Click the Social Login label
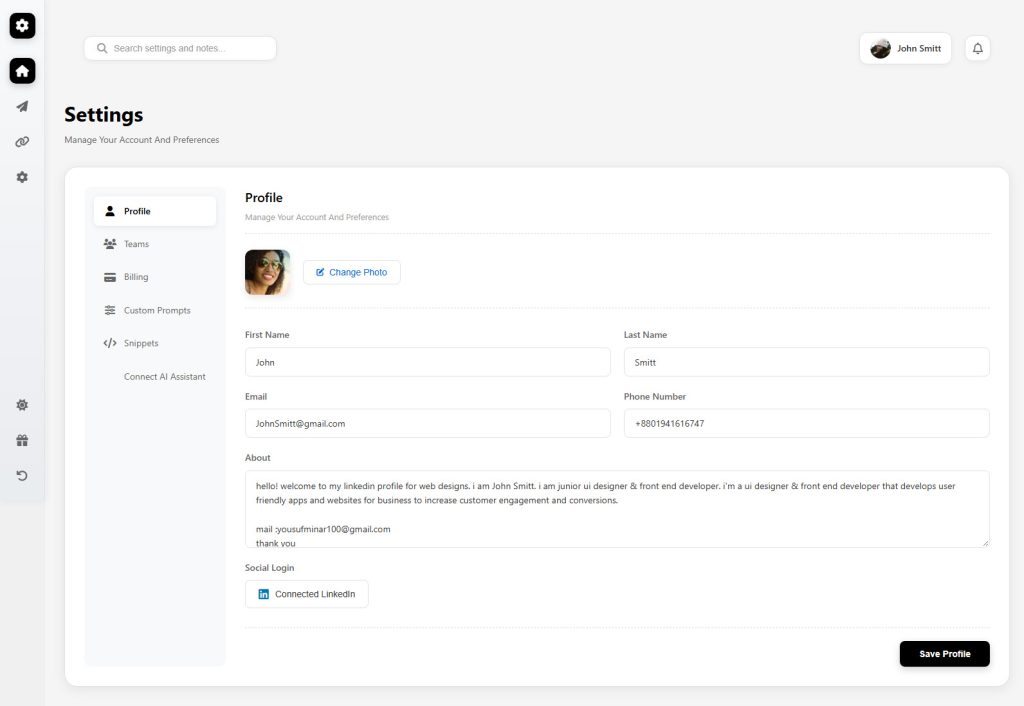1024x706 pixels. [x=270, y=568]
